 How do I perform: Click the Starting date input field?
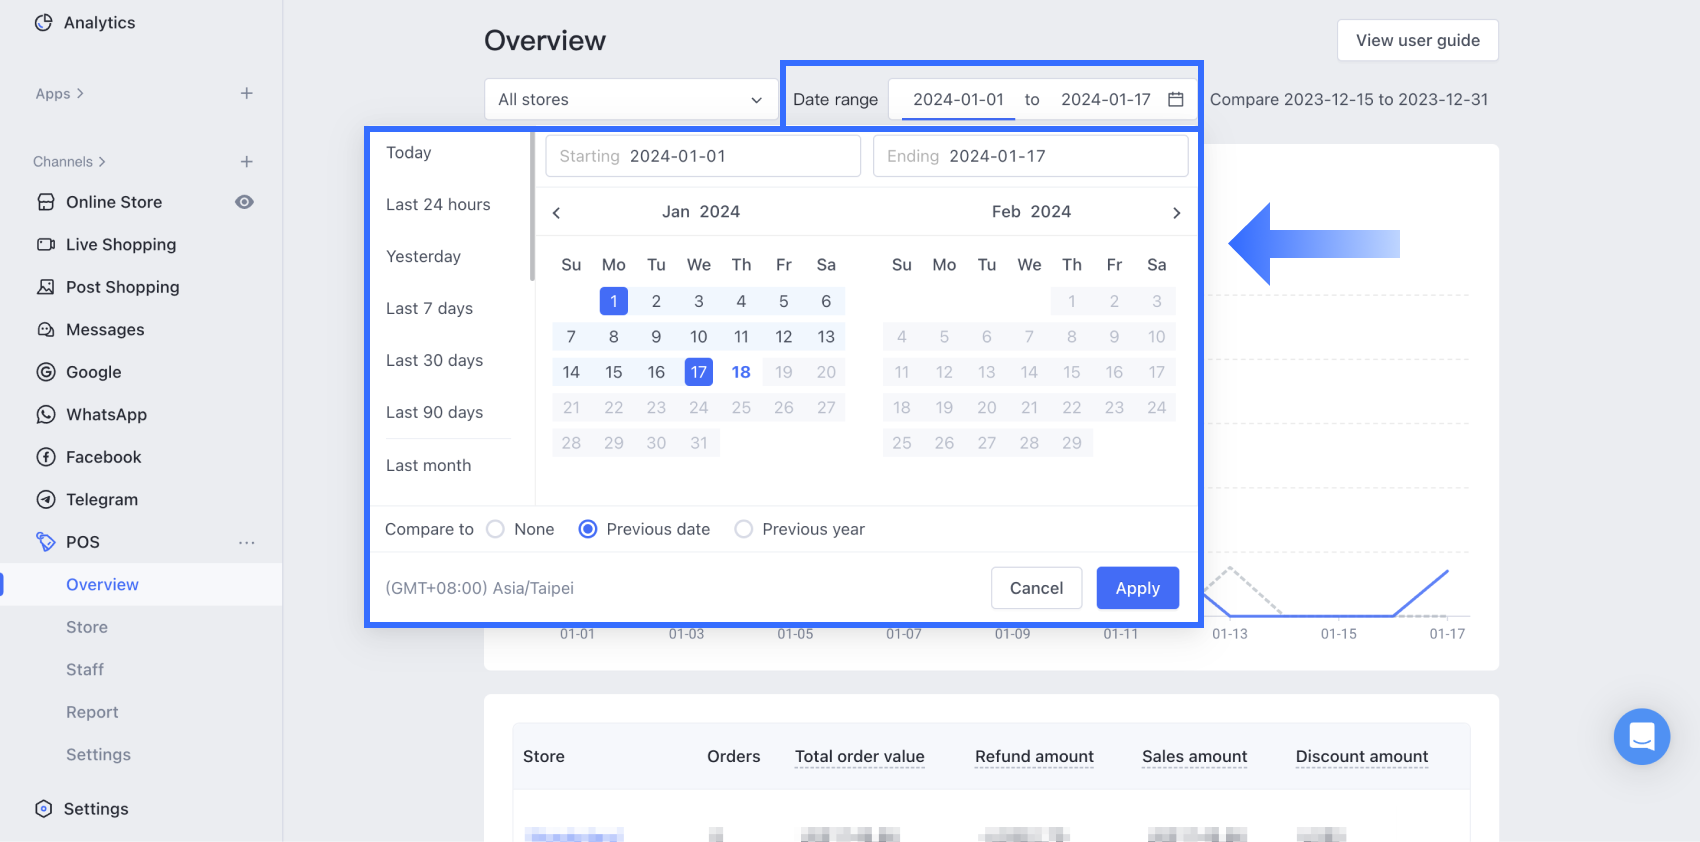click(x=702, y=156)
